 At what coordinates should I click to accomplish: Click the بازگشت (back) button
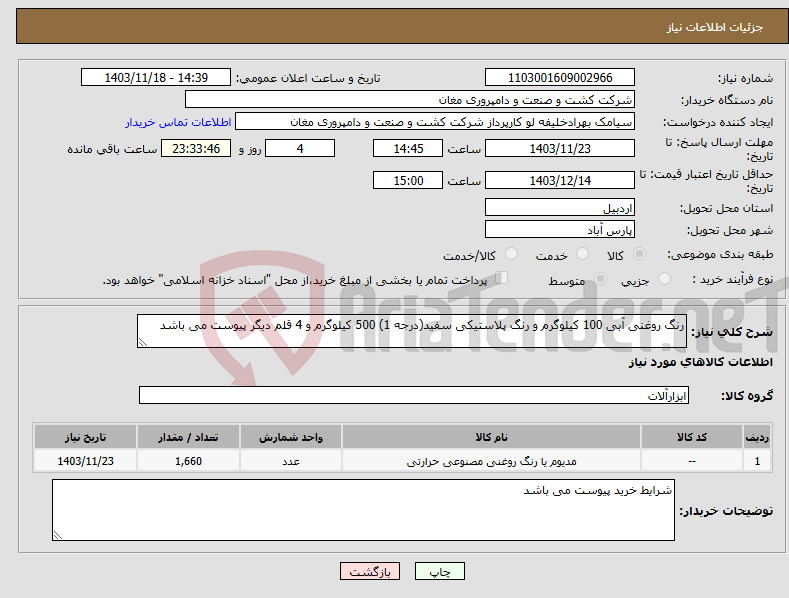(x=370, y=571)
